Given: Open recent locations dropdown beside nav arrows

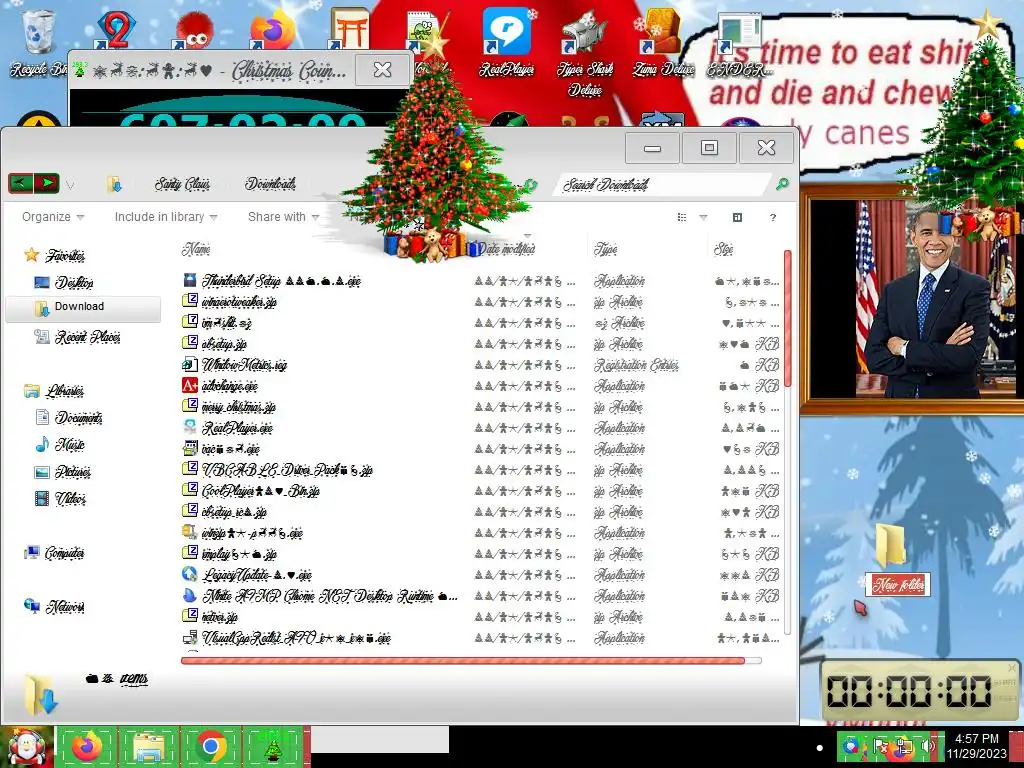Looking at the screenshot, I should [70, 185].
